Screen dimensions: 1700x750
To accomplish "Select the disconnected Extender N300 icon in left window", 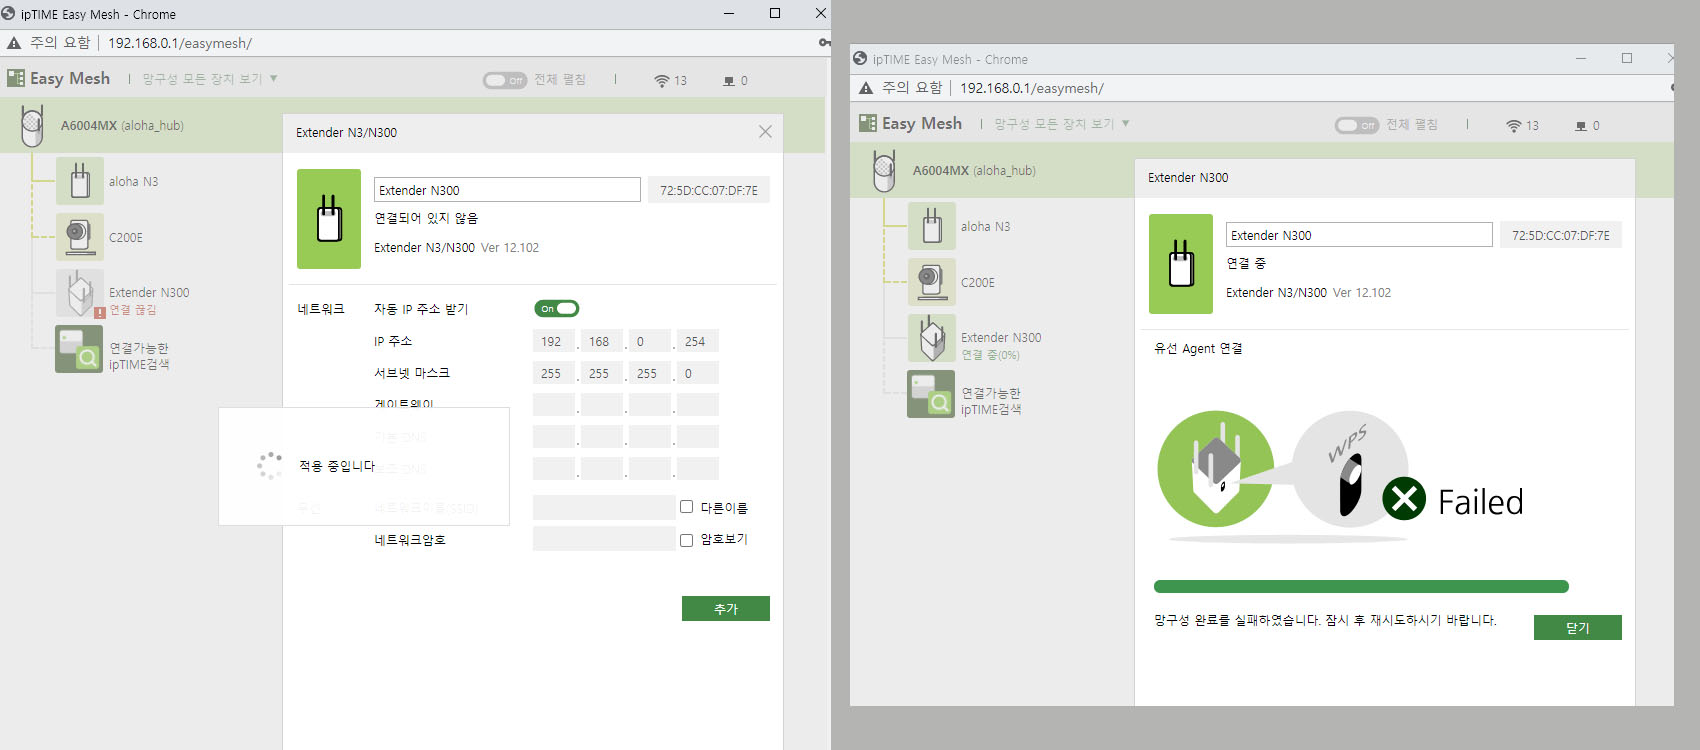I will pyautogui.click(x=80, y=293).
